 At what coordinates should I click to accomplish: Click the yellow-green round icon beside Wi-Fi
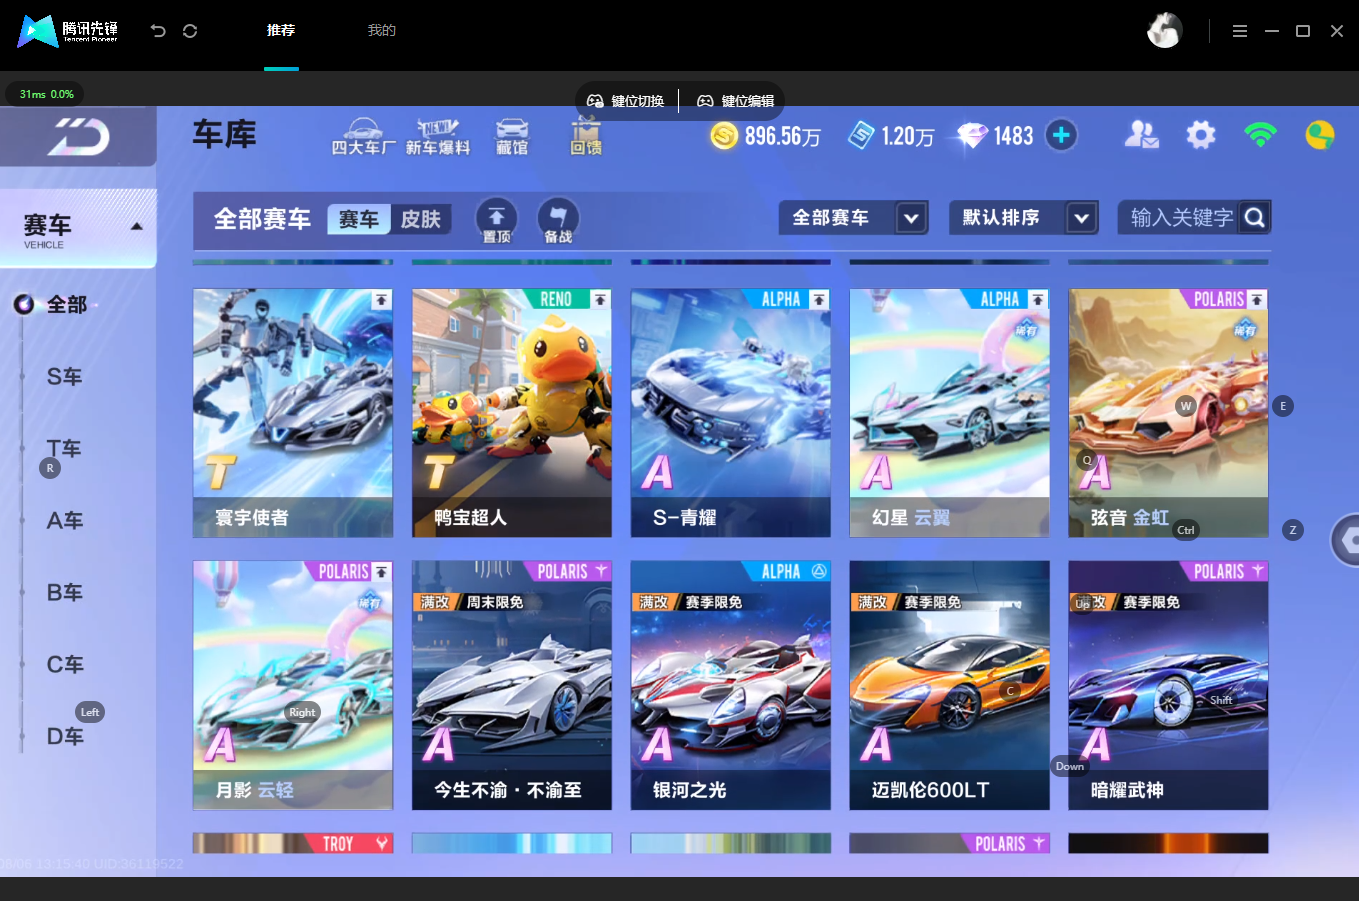[1320, 135]
